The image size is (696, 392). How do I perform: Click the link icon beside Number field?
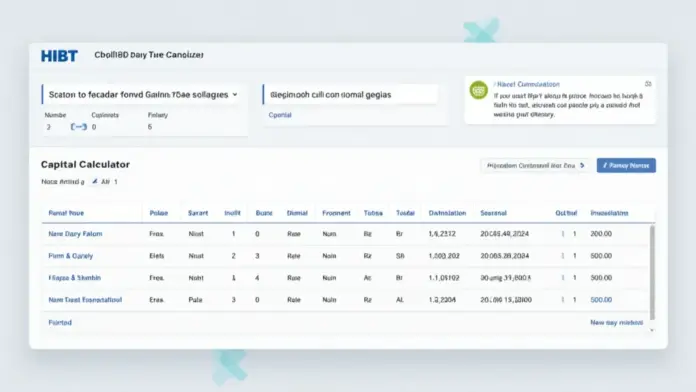[79, 127]
